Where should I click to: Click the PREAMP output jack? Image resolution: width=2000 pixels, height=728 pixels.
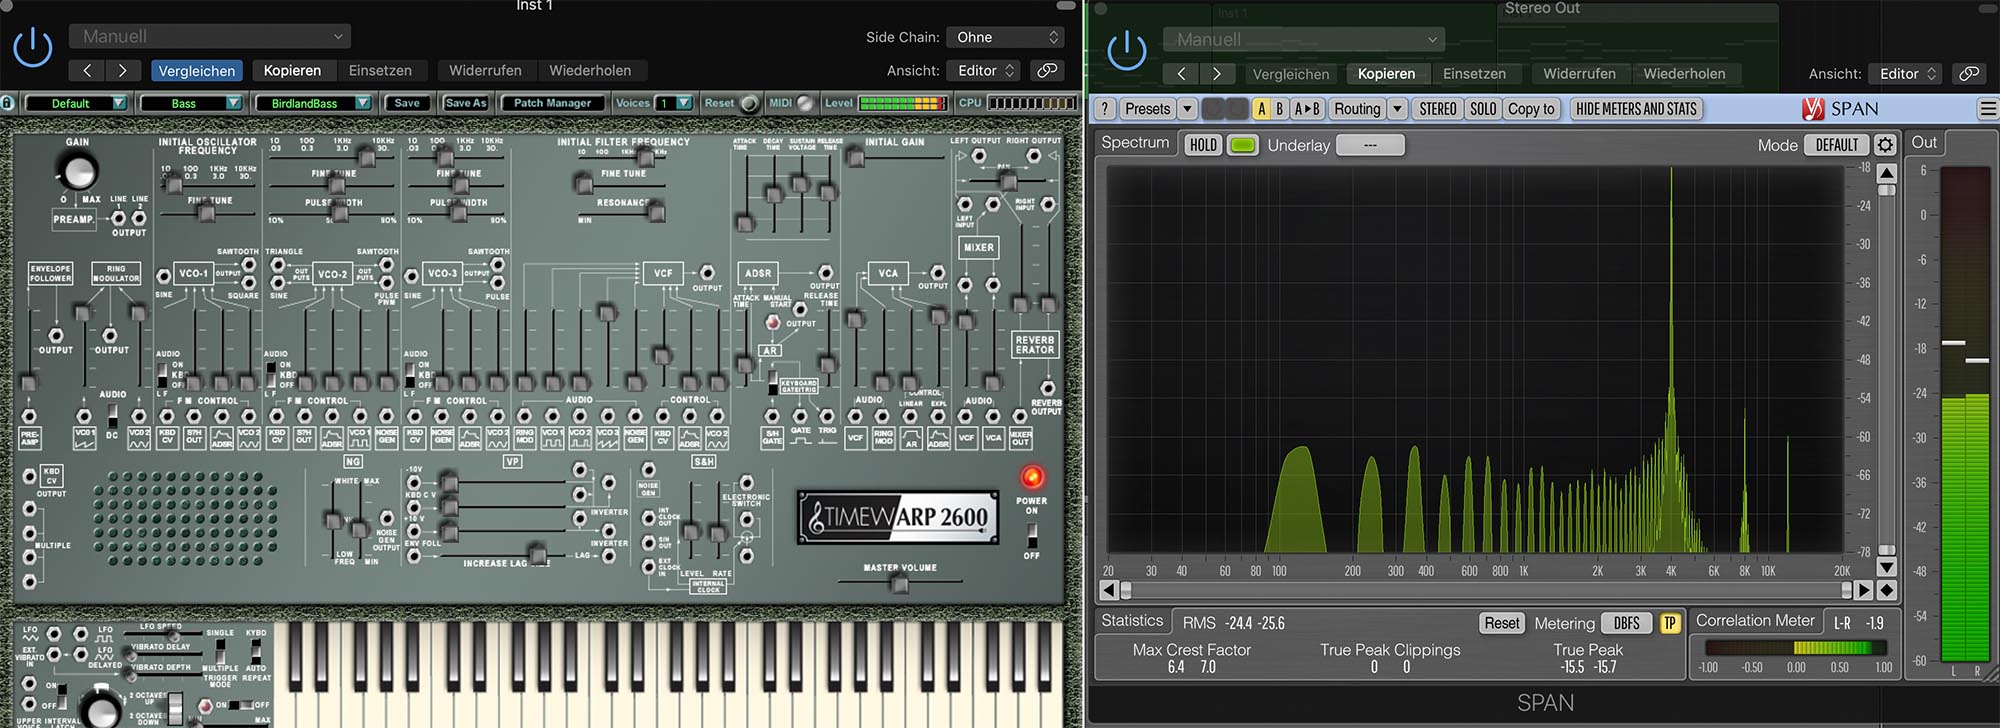tap(118, 218)
